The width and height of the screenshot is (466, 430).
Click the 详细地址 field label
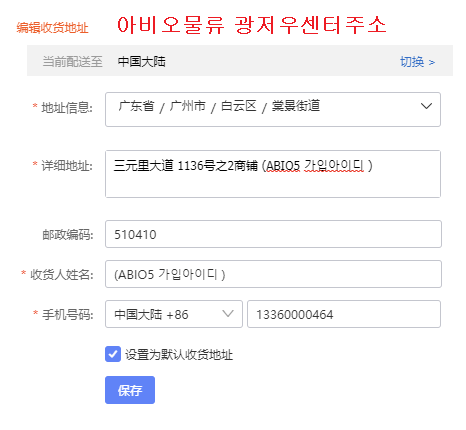tap(67, 165)
